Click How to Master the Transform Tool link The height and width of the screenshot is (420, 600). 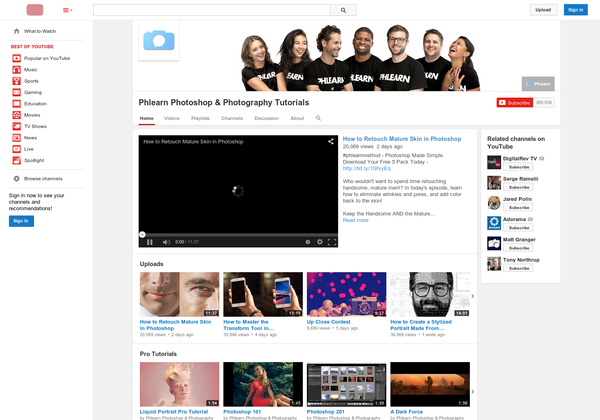tap(249, 325)
